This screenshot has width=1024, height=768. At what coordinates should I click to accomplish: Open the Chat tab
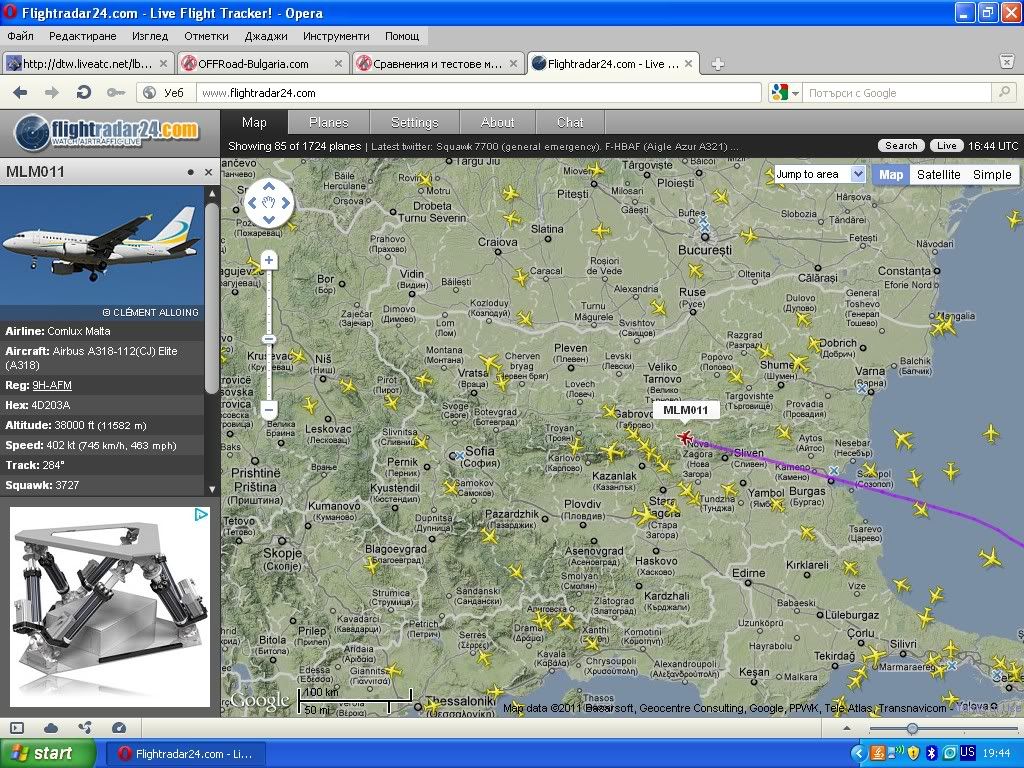pyautogui.click(x=570, y=122)
